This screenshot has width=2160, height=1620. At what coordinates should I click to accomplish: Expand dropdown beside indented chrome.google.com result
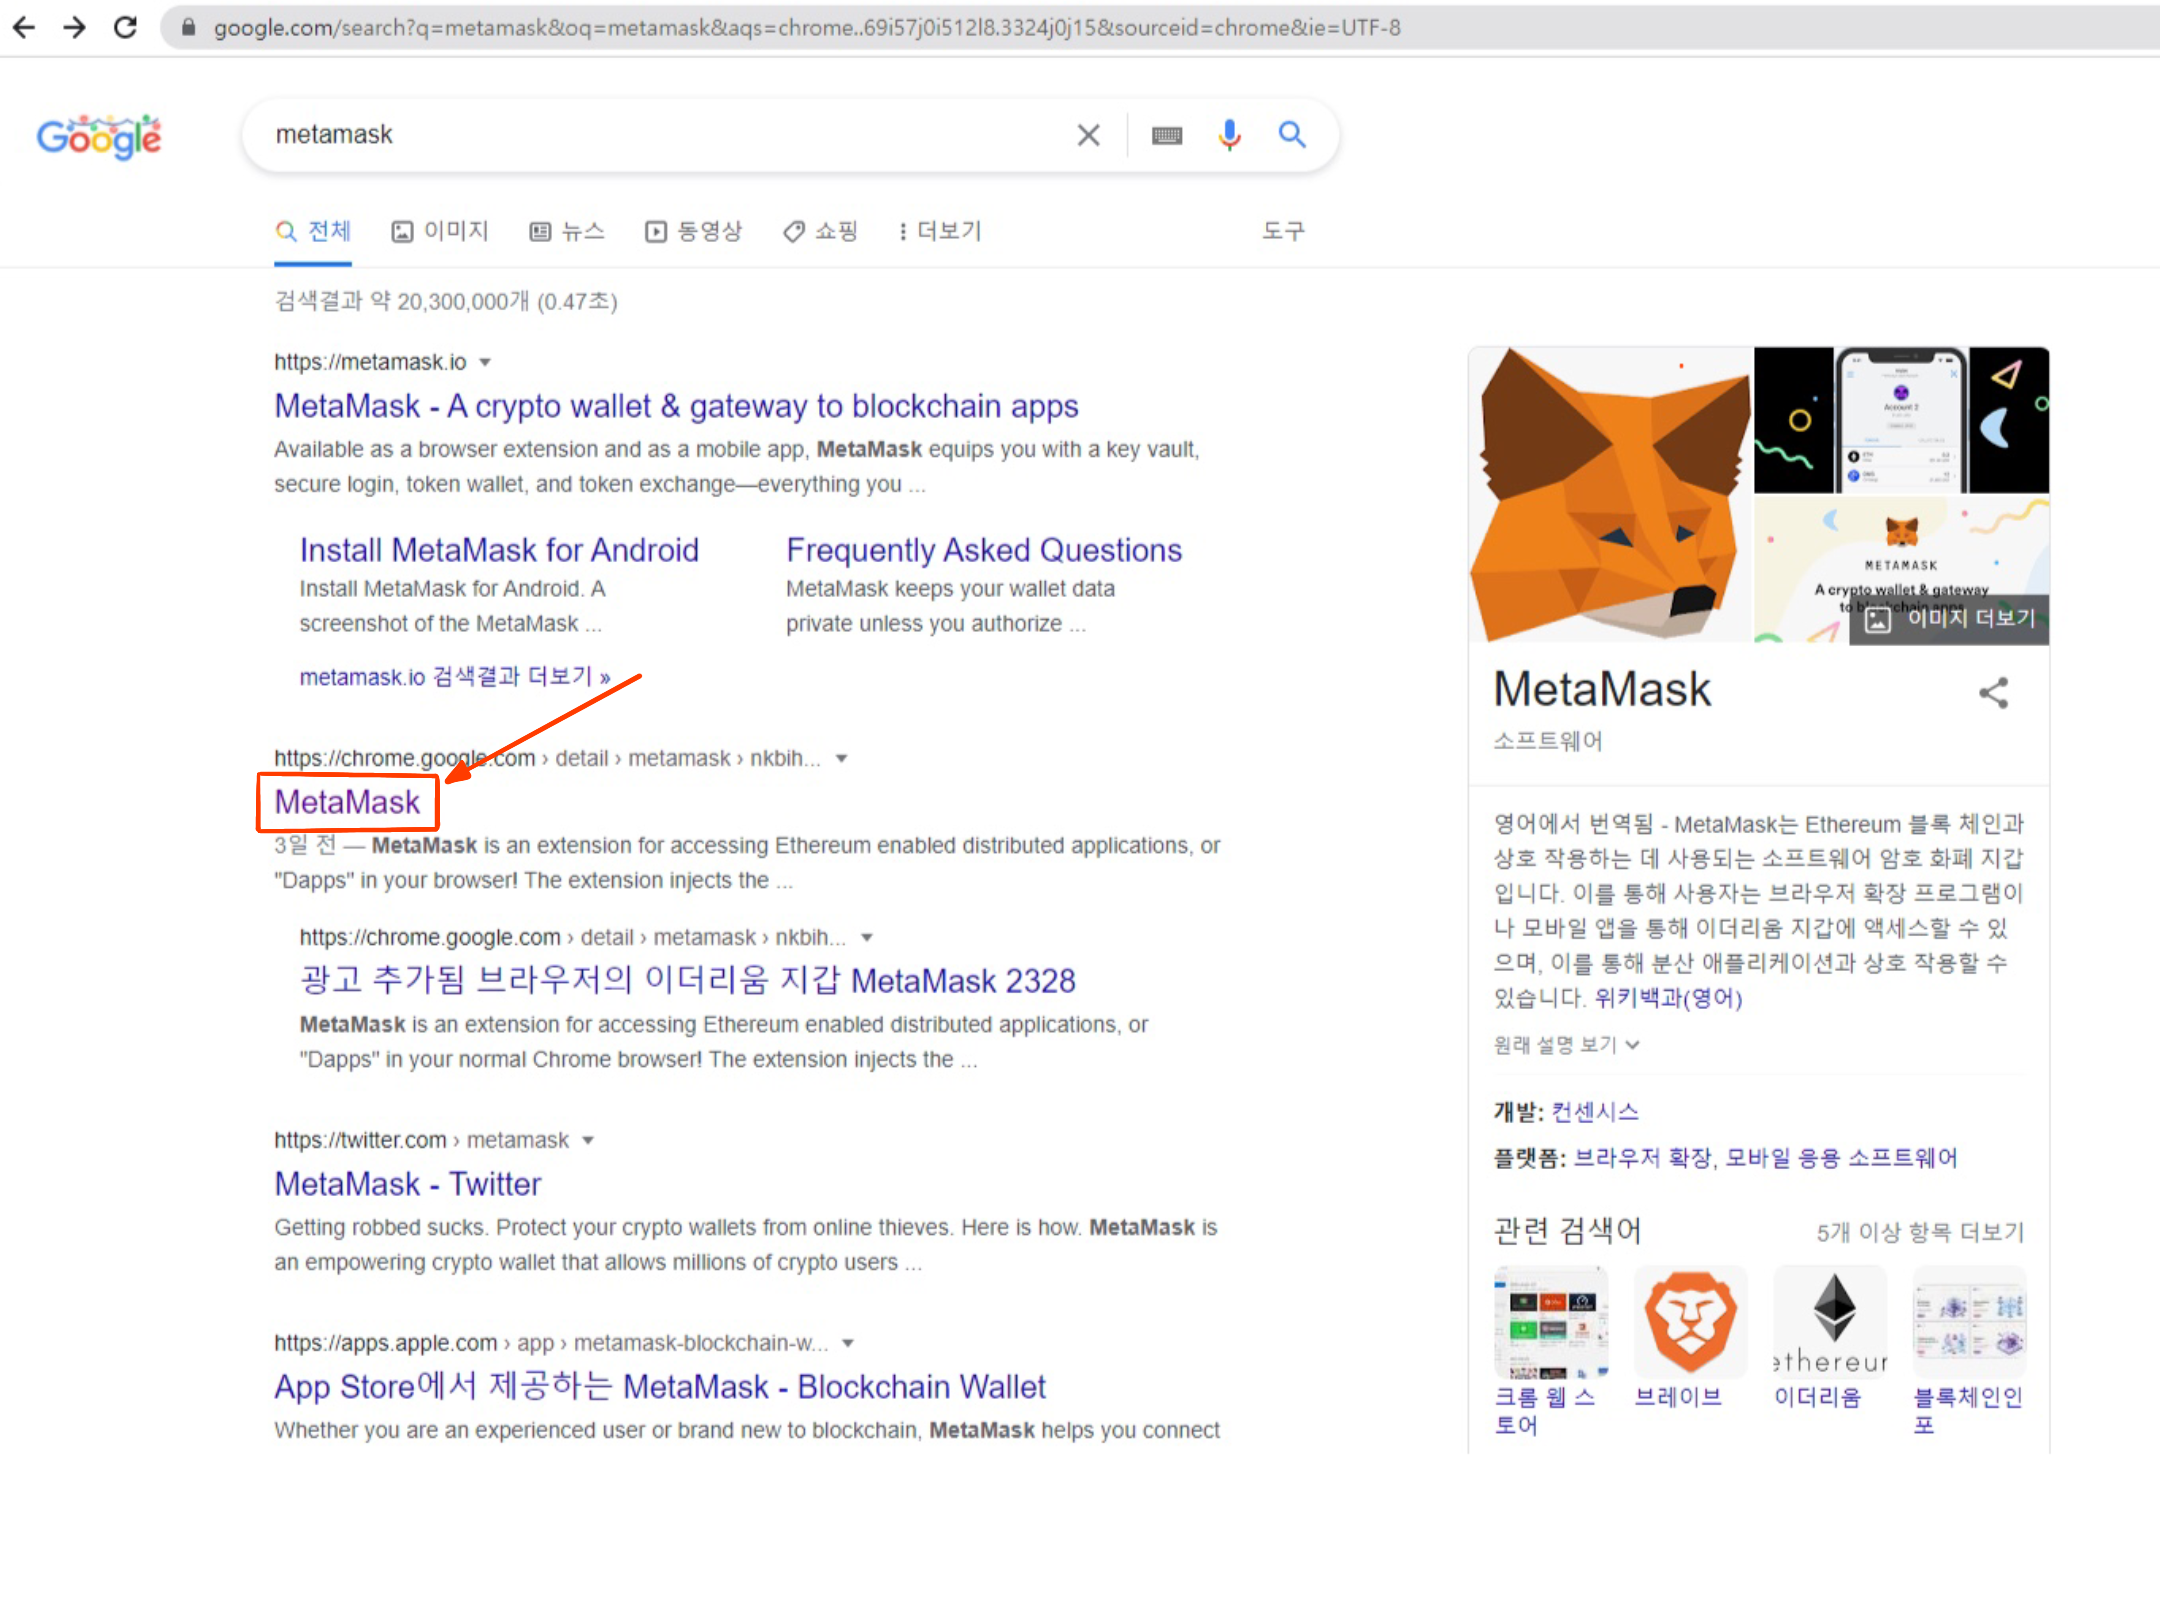867,937
